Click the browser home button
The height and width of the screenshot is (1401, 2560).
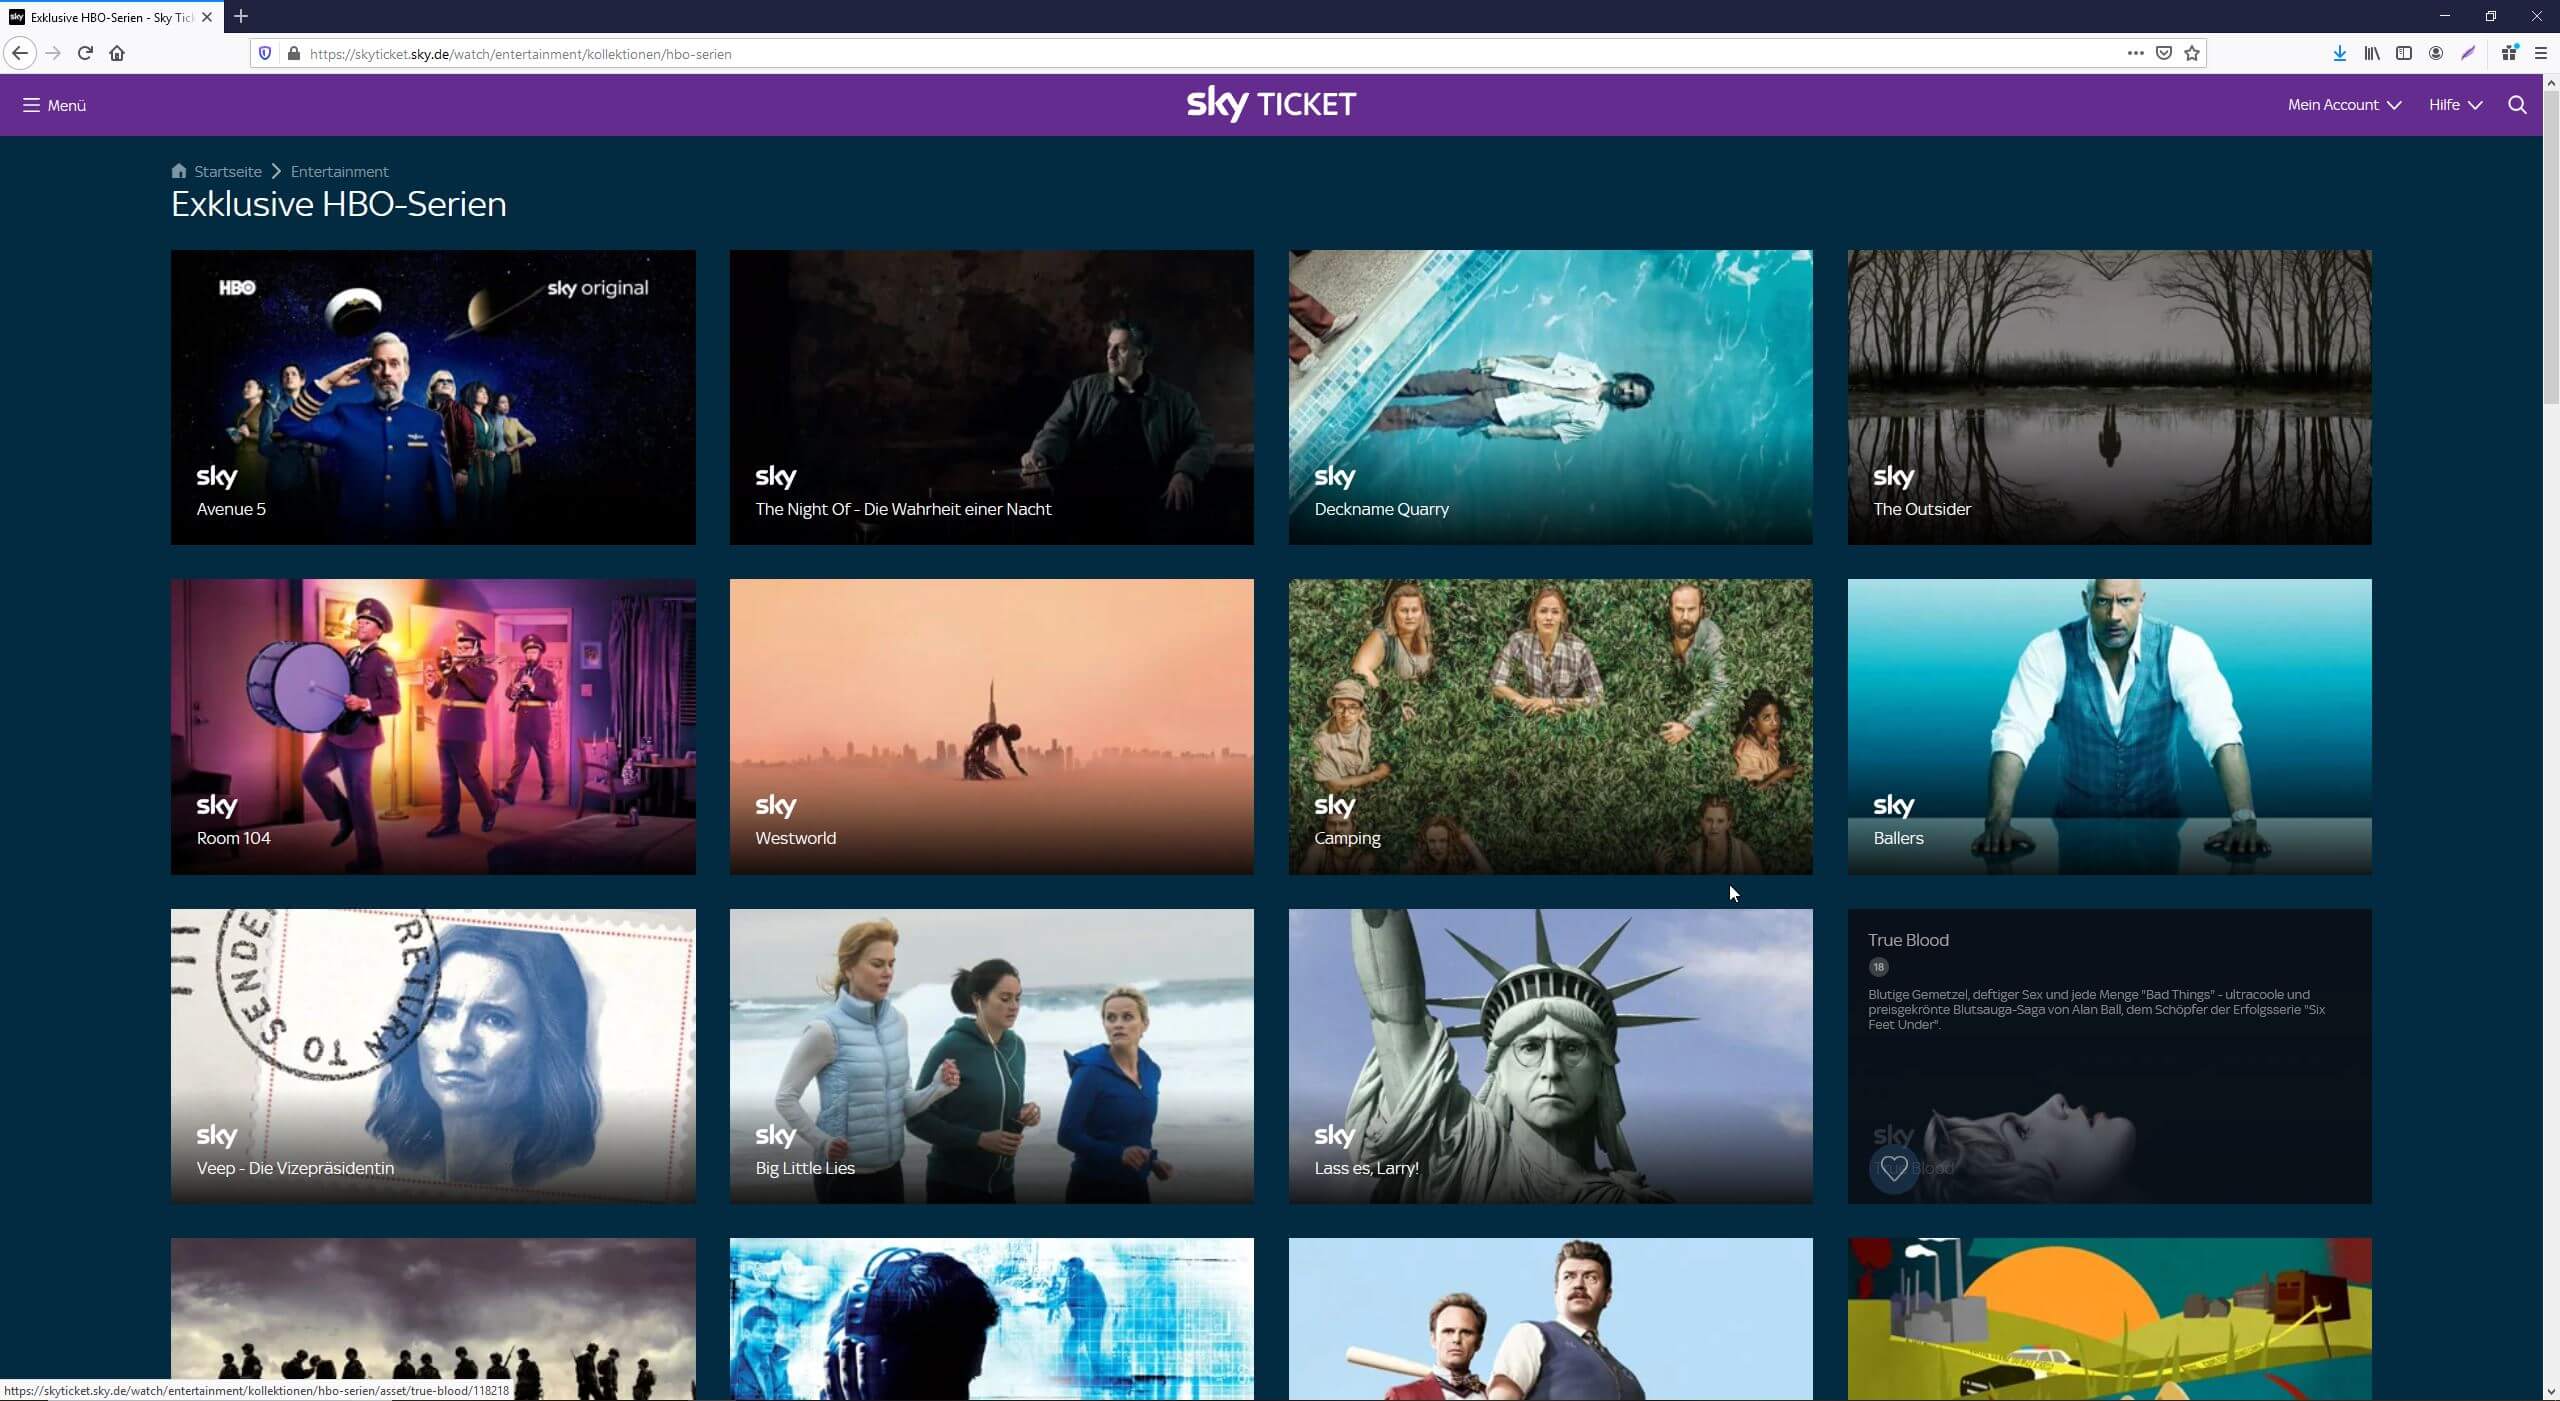pos(117,53)
